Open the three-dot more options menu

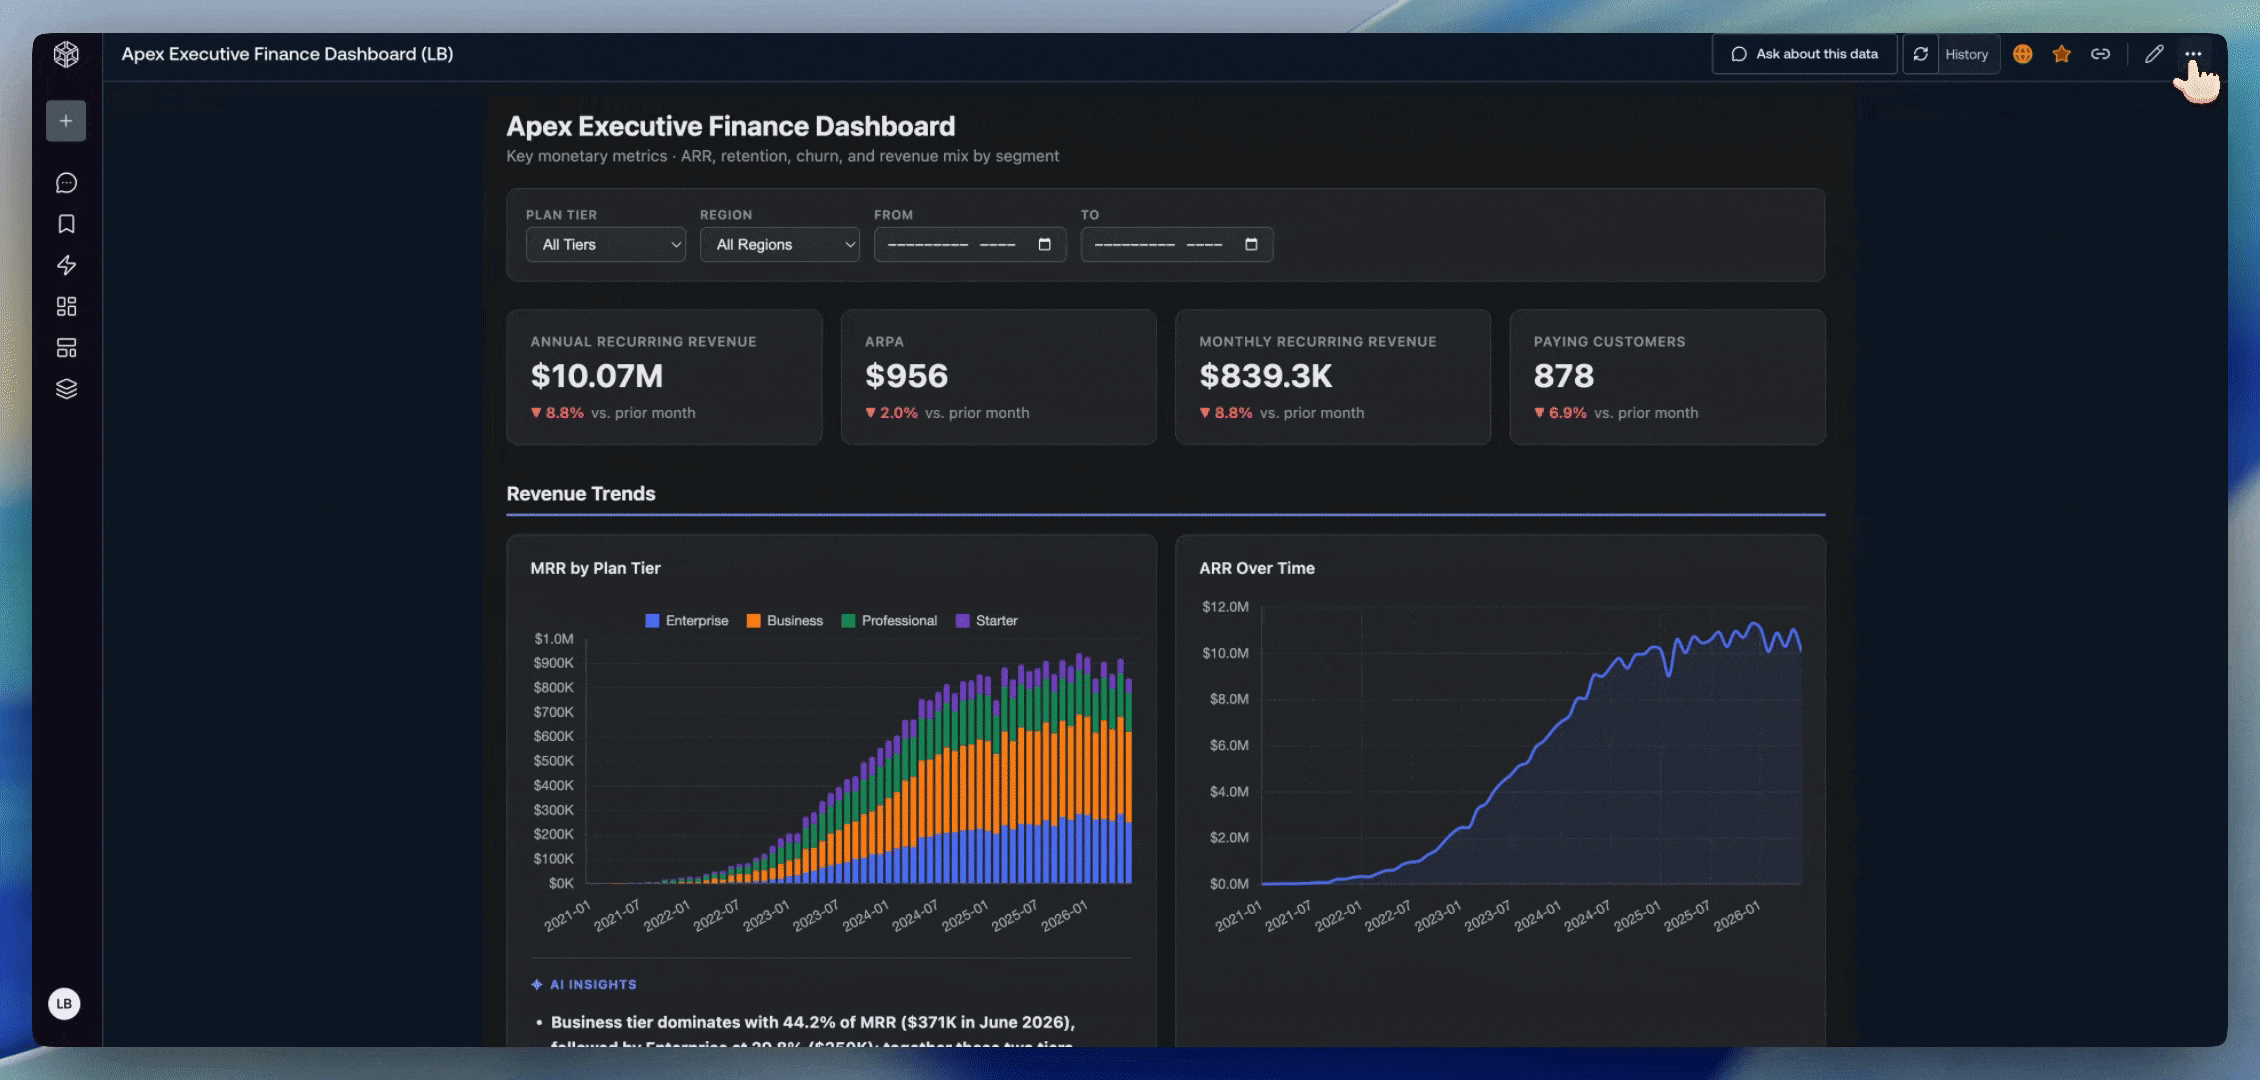click(2193, 54)
